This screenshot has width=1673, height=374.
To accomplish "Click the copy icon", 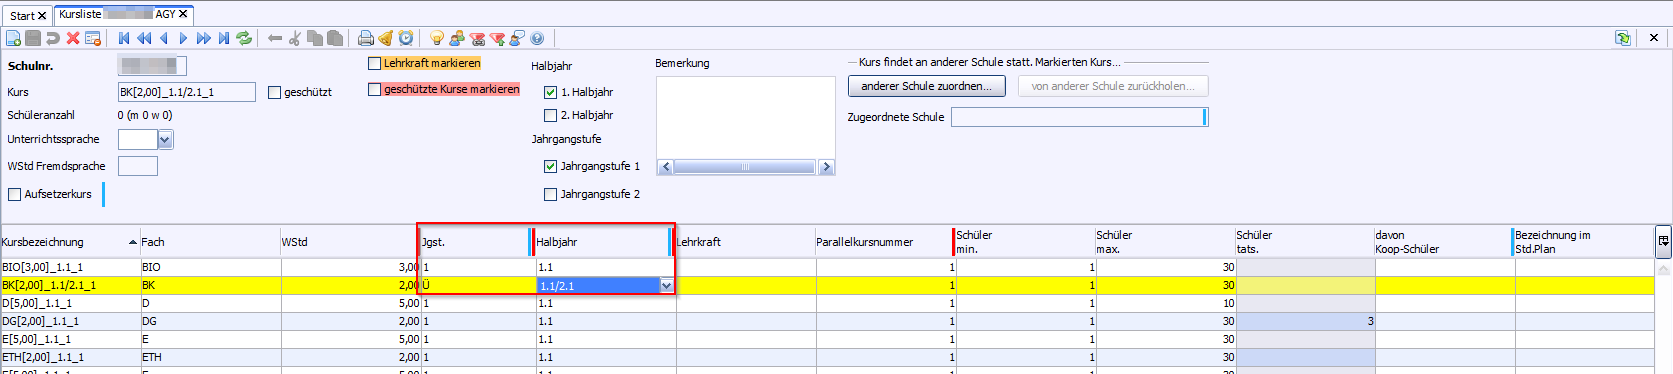I will coord(314,38).
